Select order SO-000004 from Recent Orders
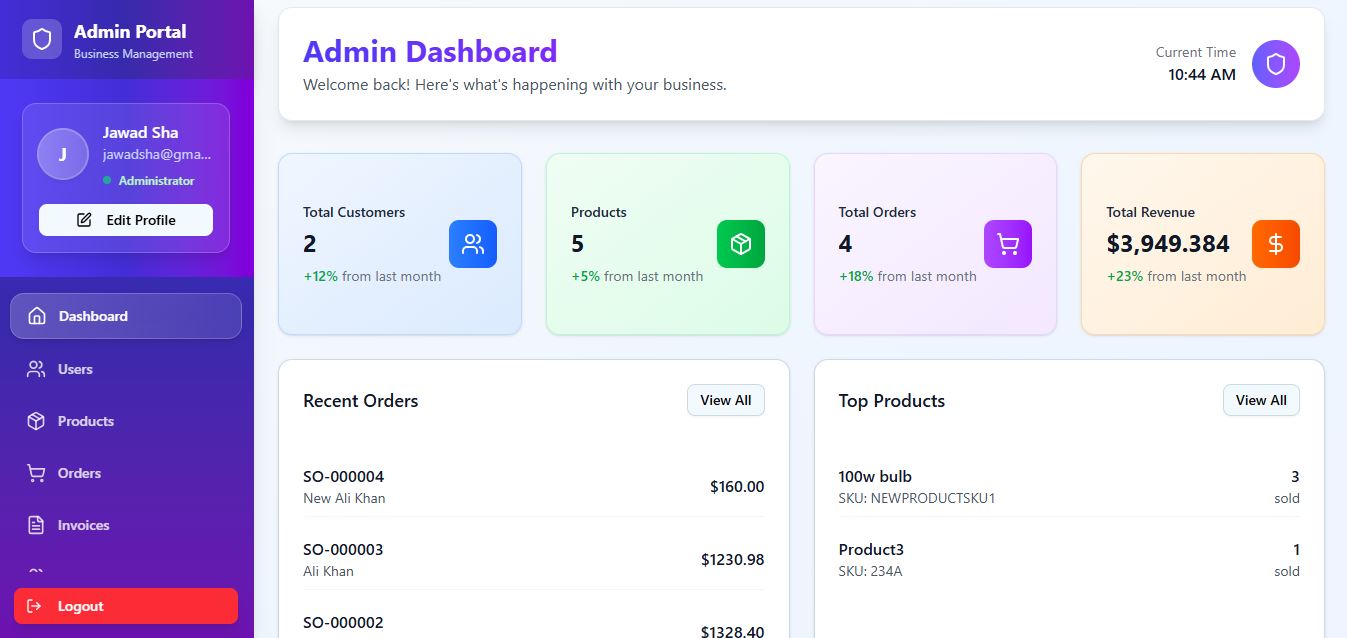This screenshot has height=638, width=1347. [x=343, y=476]
